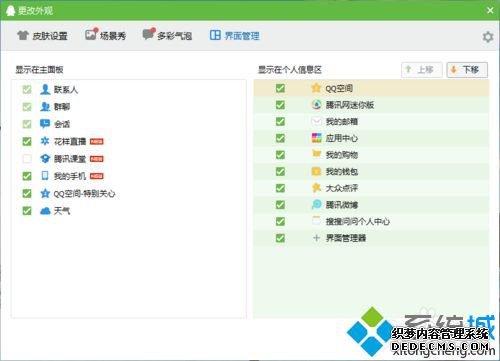
Task: Click the QQ空间-特别关心 item label
Action: click(84, 194)
